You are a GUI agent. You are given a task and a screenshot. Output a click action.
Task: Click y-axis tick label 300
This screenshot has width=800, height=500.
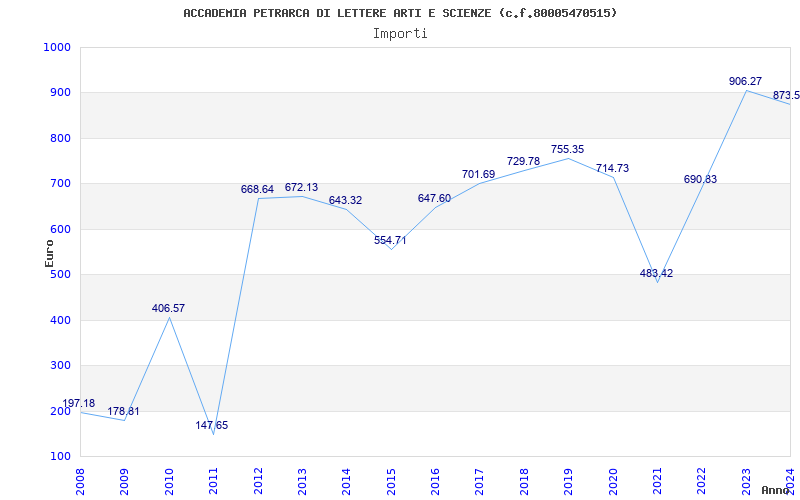pyautogui.click(x=60, y=366)
